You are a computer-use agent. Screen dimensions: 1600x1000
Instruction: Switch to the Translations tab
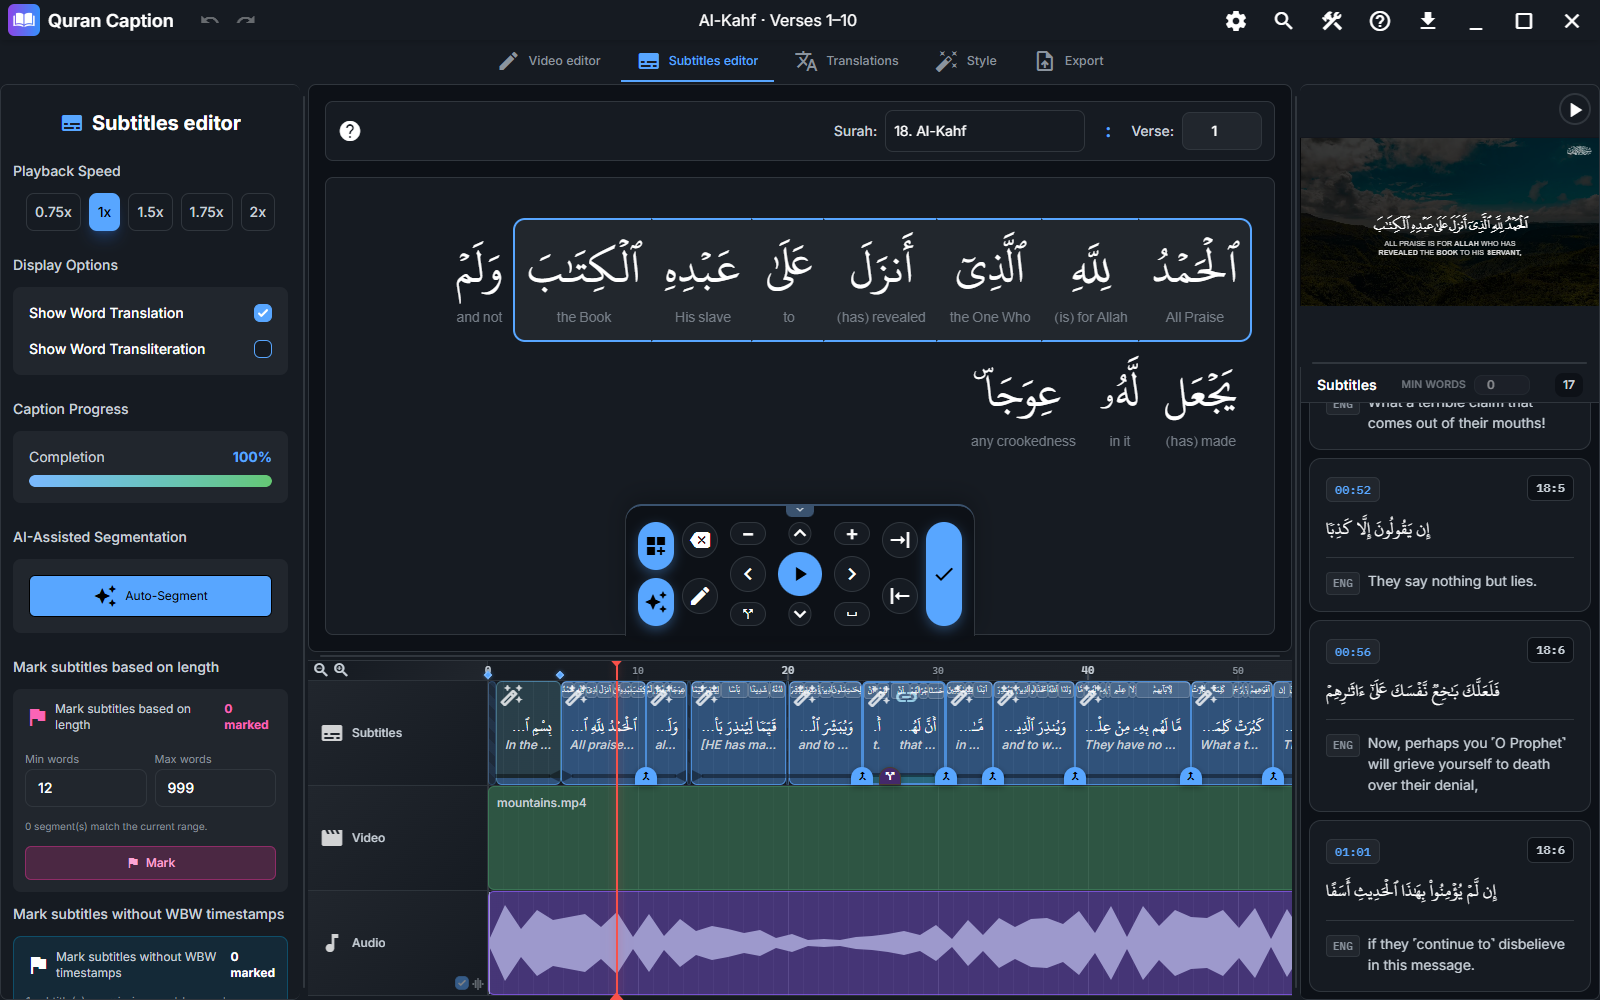point(847,61)
